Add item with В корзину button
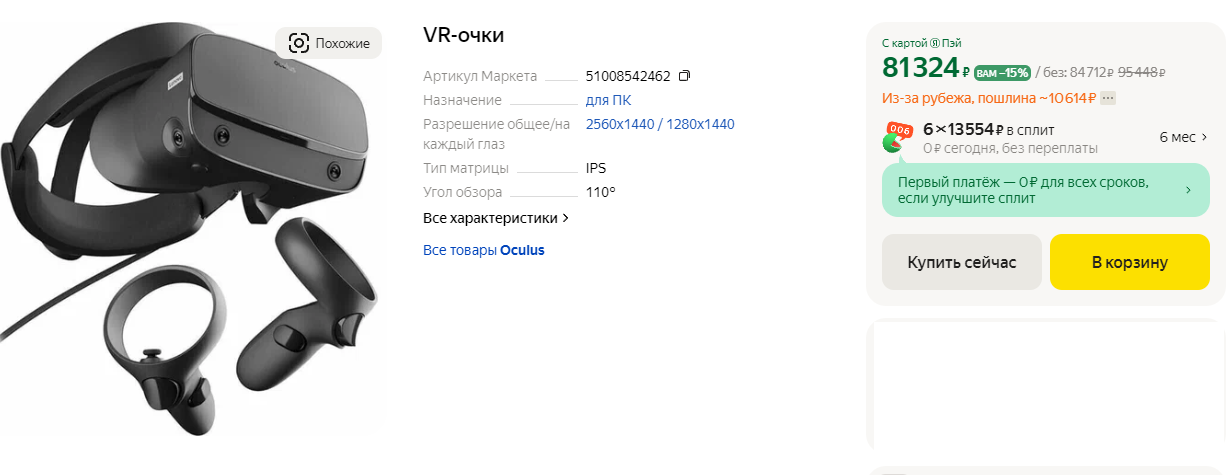1232x475 pixels. [1130, 262]
